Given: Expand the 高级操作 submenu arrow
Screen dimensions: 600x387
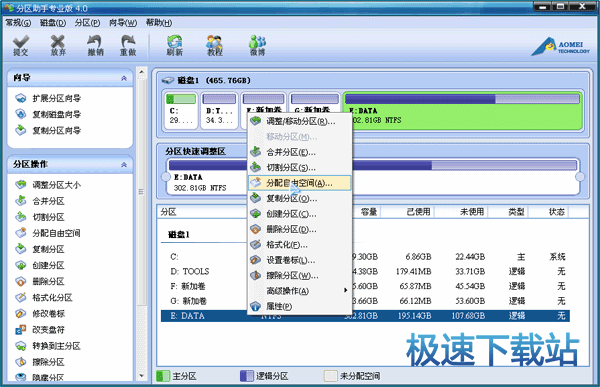Looking at the screenshot, I should pyautogui.click(x=346, y=291).
